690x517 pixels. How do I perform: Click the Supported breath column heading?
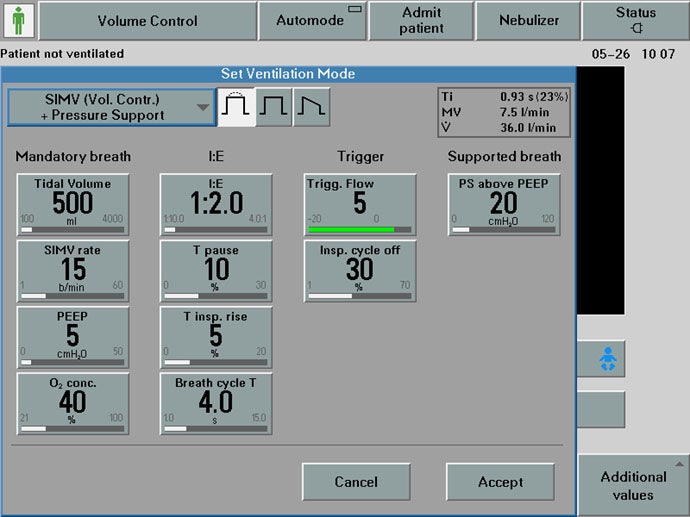(504, 157)
